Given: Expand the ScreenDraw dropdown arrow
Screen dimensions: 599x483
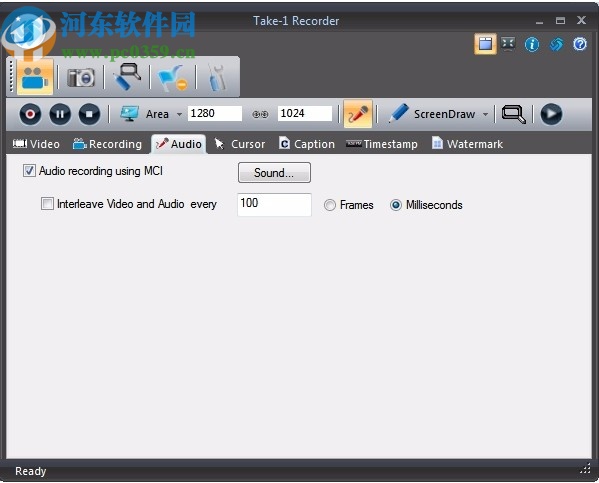Looking at the screenshot, I should coord(486,114).
